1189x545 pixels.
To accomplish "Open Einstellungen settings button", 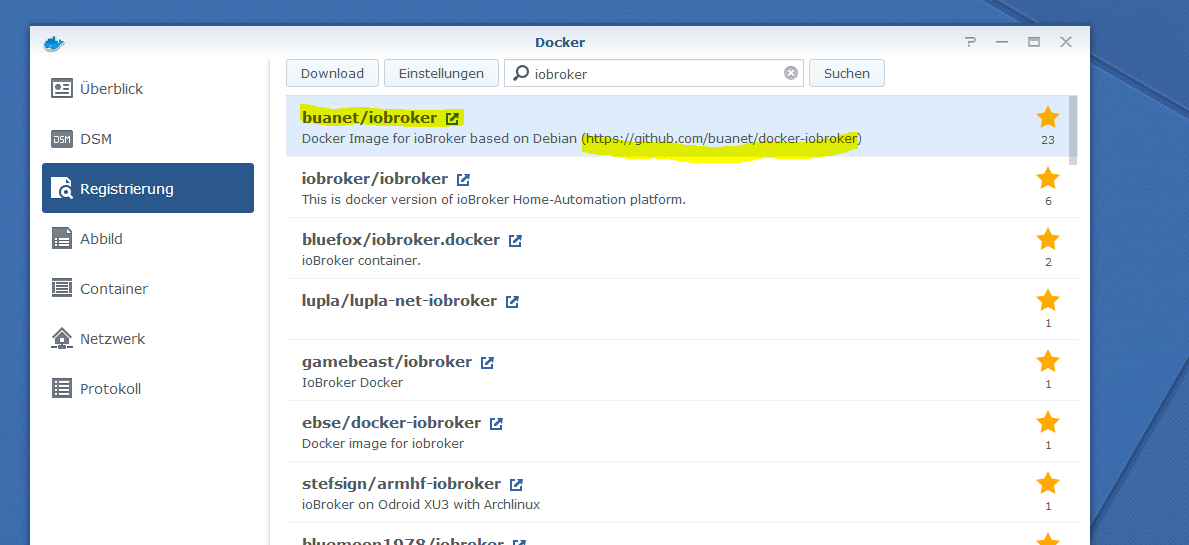I will 441,74.
